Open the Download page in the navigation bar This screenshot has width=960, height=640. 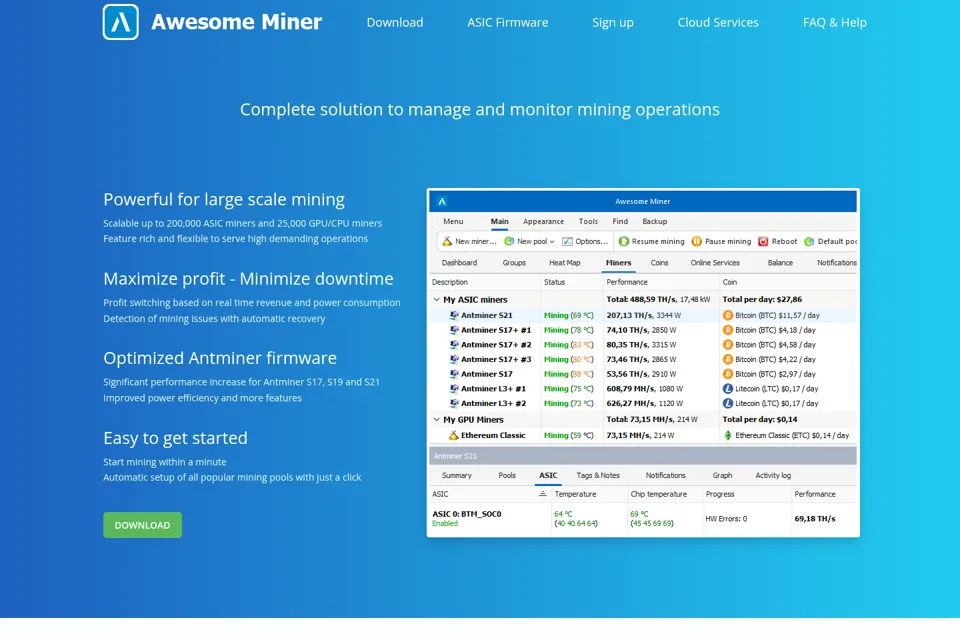(395, 23)
